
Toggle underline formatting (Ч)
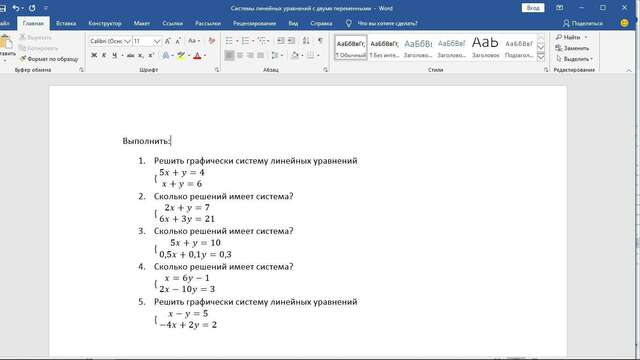point(114,55)
